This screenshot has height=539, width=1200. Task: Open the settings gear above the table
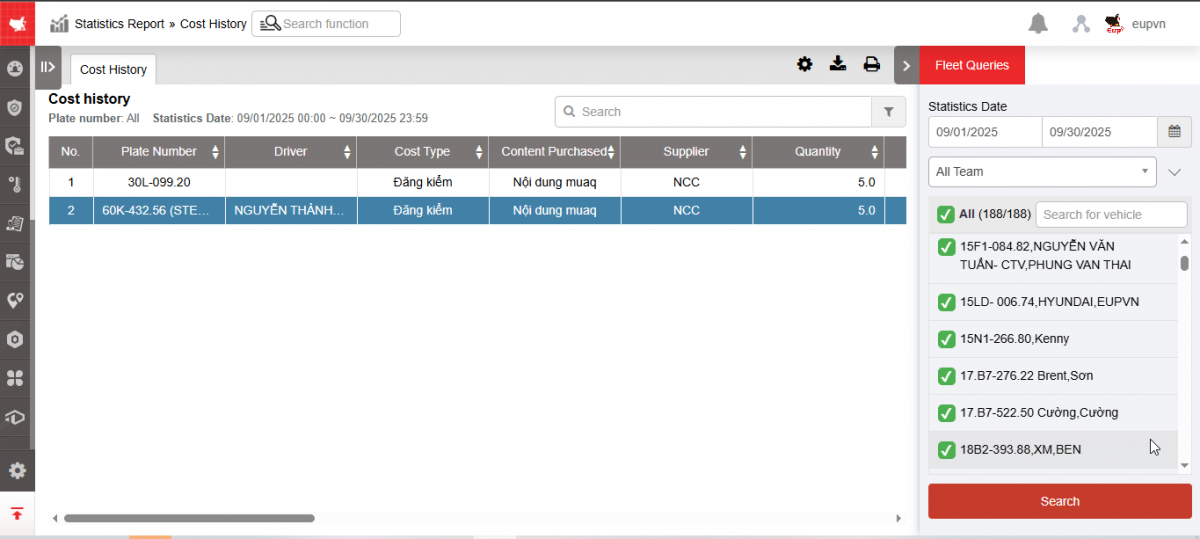[805, 65]
